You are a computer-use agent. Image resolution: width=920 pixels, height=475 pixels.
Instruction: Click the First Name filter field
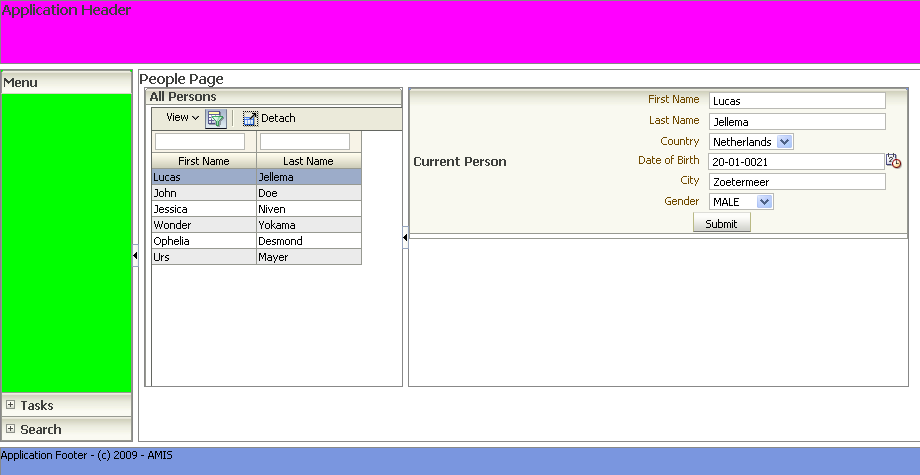pos(199,141)
